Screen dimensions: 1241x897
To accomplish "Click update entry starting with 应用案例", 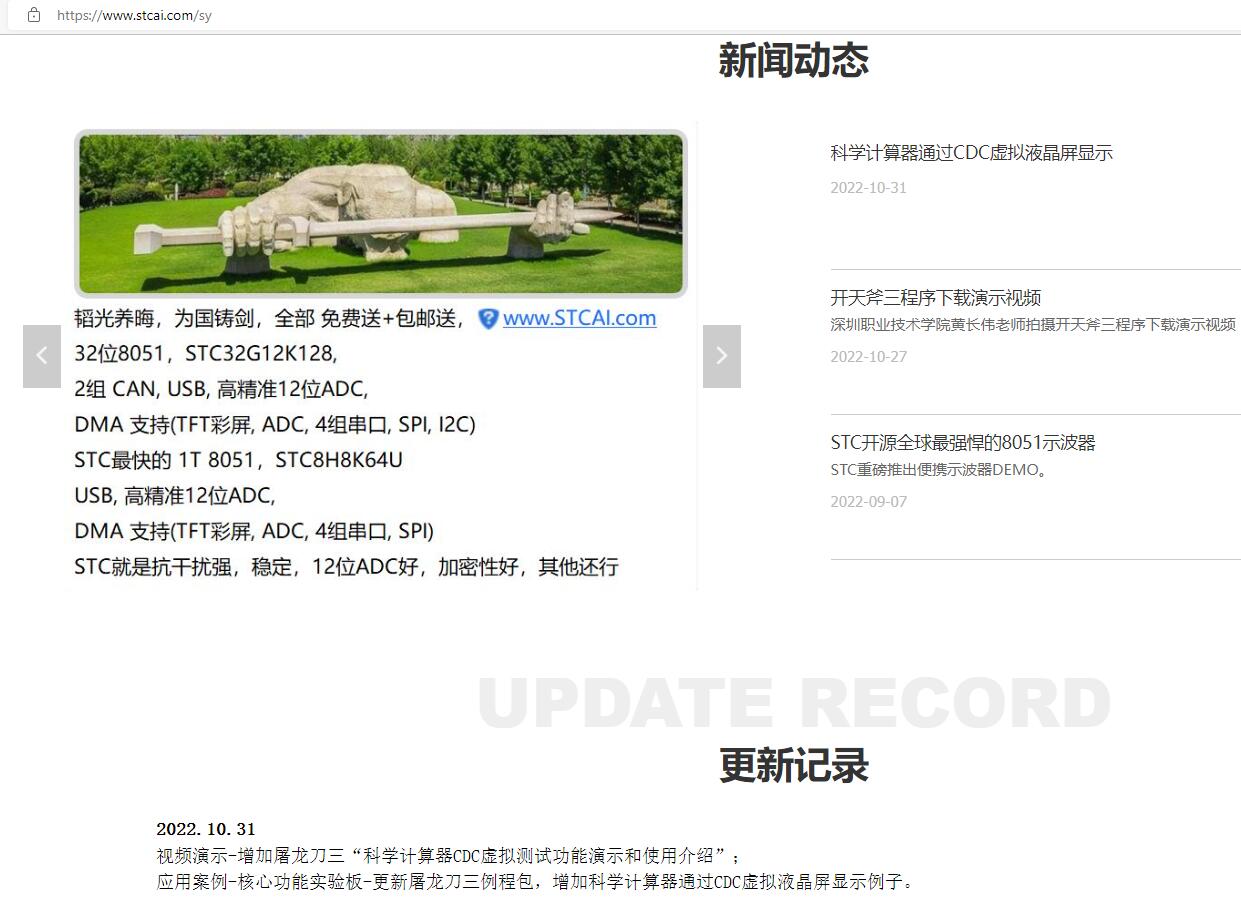I will 535,882.
